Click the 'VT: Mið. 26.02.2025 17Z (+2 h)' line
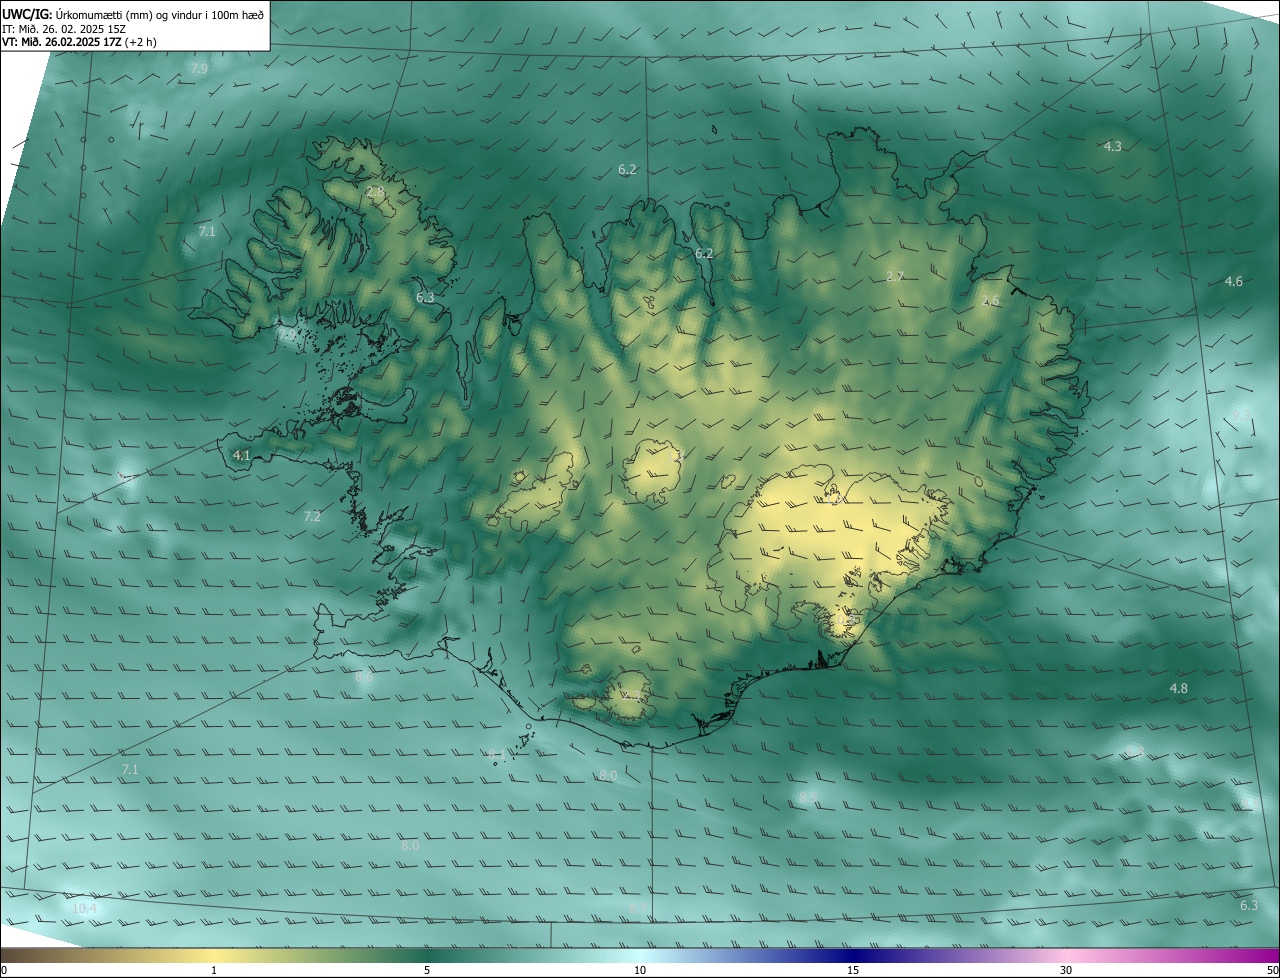This screenshot has height=978, width=1280. (x=79, y=42)
